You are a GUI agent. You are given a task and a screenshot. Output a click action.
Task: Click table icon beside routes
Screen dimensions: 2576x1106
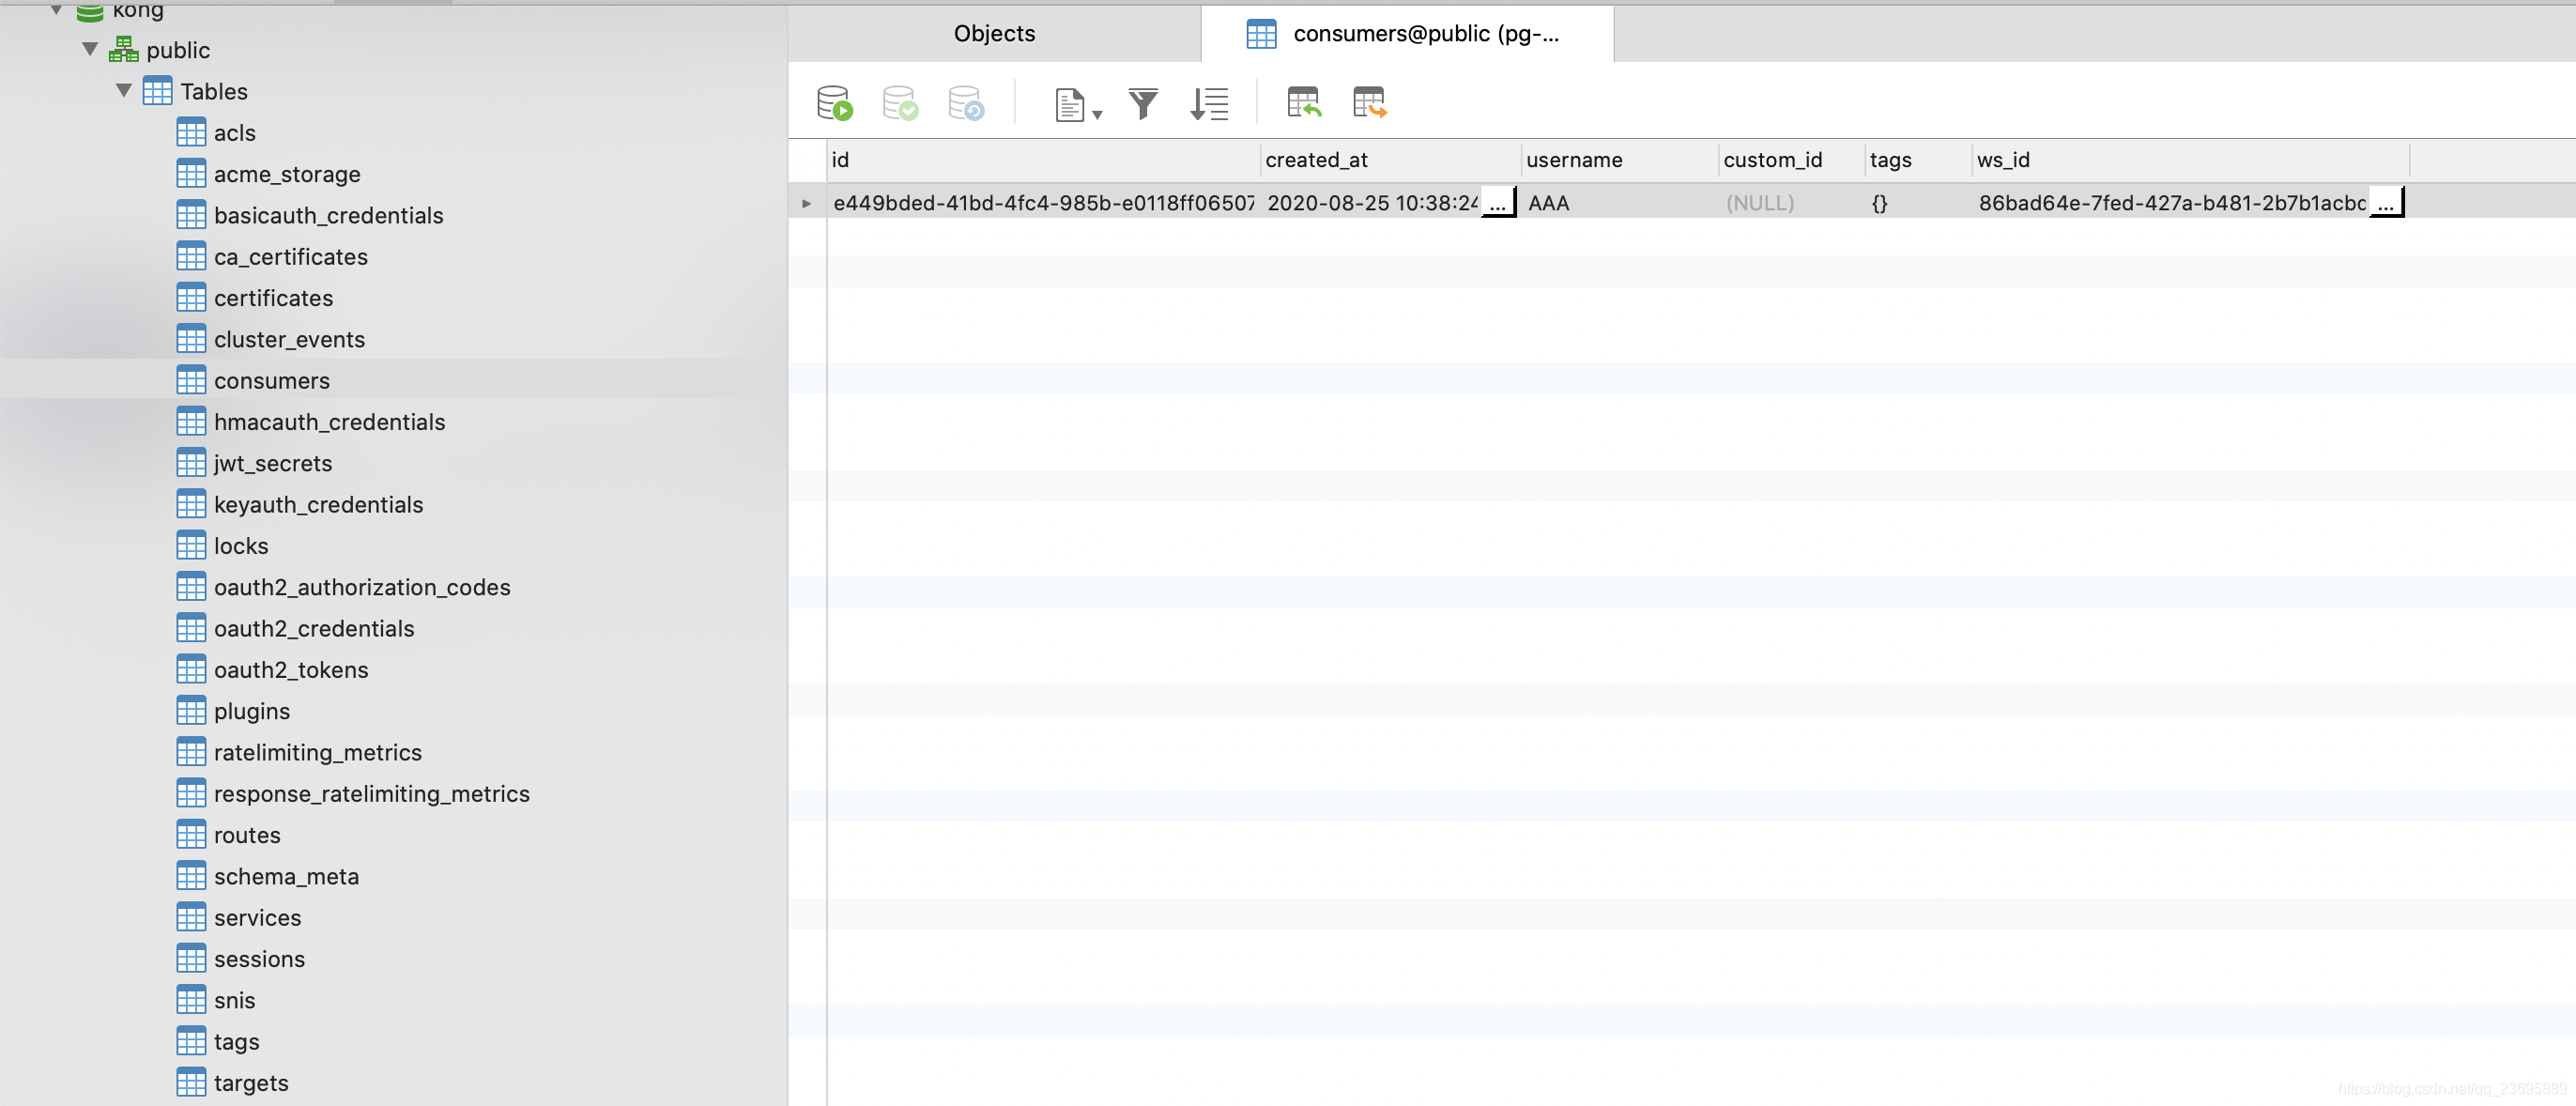pyautogui.click(x=191, y=835)
